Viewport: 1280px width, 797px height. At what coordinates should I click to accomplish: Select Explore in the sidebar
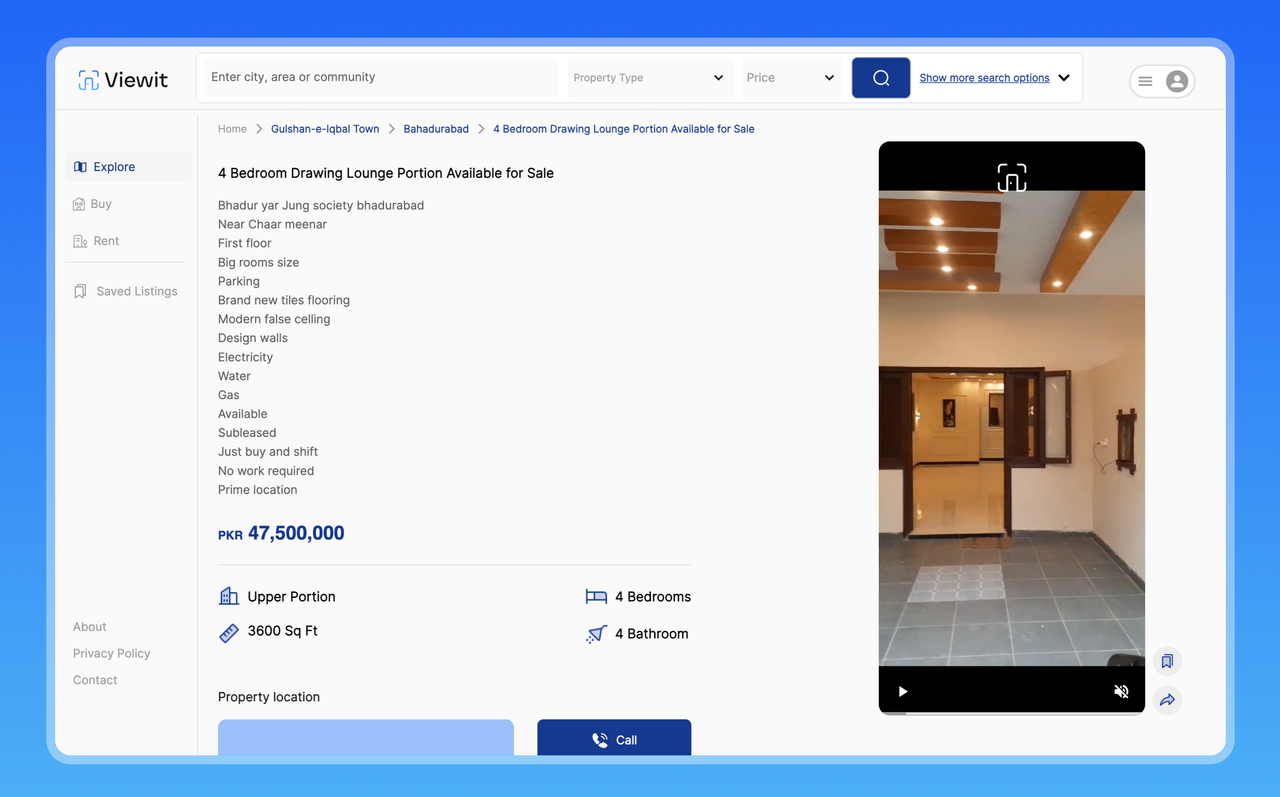(114, 167)
